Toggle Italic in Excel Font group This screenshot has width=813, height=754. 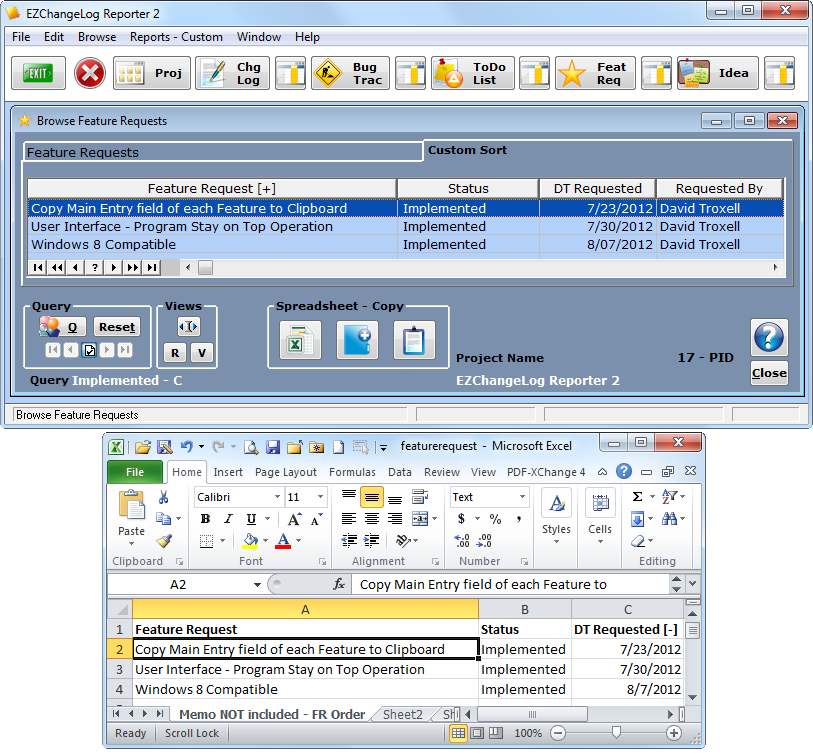click(x=228, y=519)
